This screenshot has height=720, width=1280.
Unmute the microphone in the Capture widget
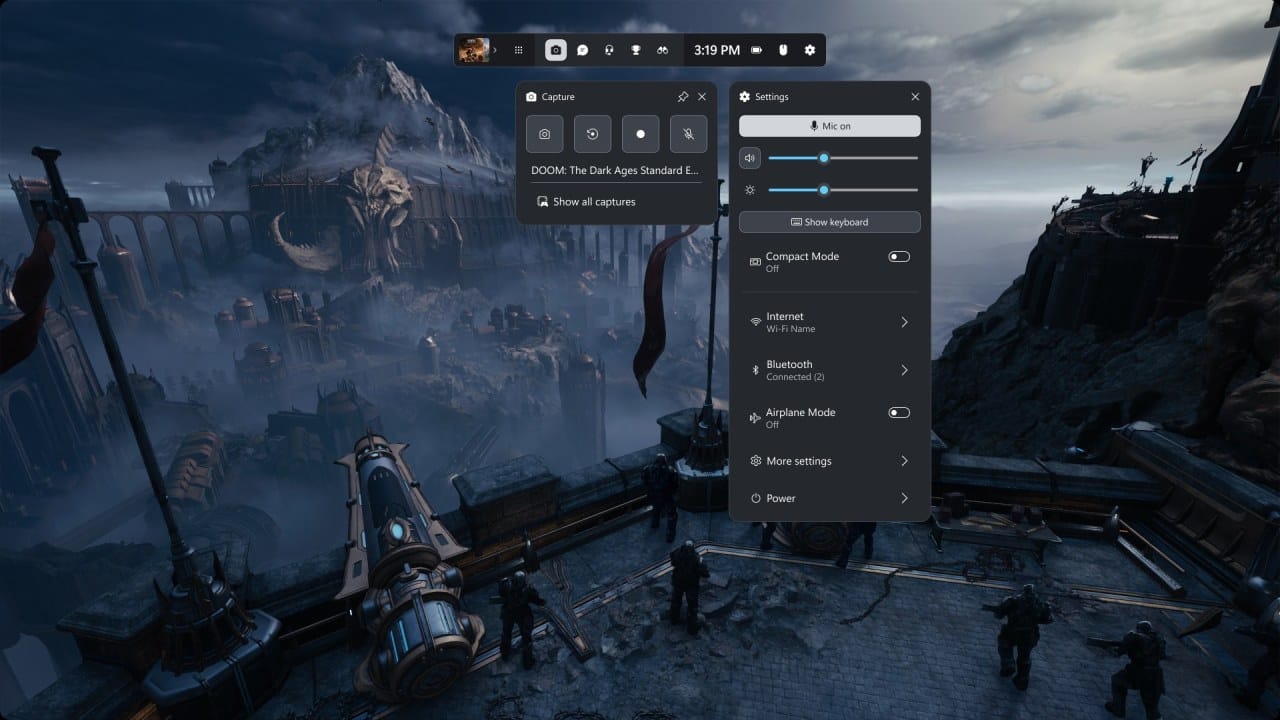(x=688, y=133)
